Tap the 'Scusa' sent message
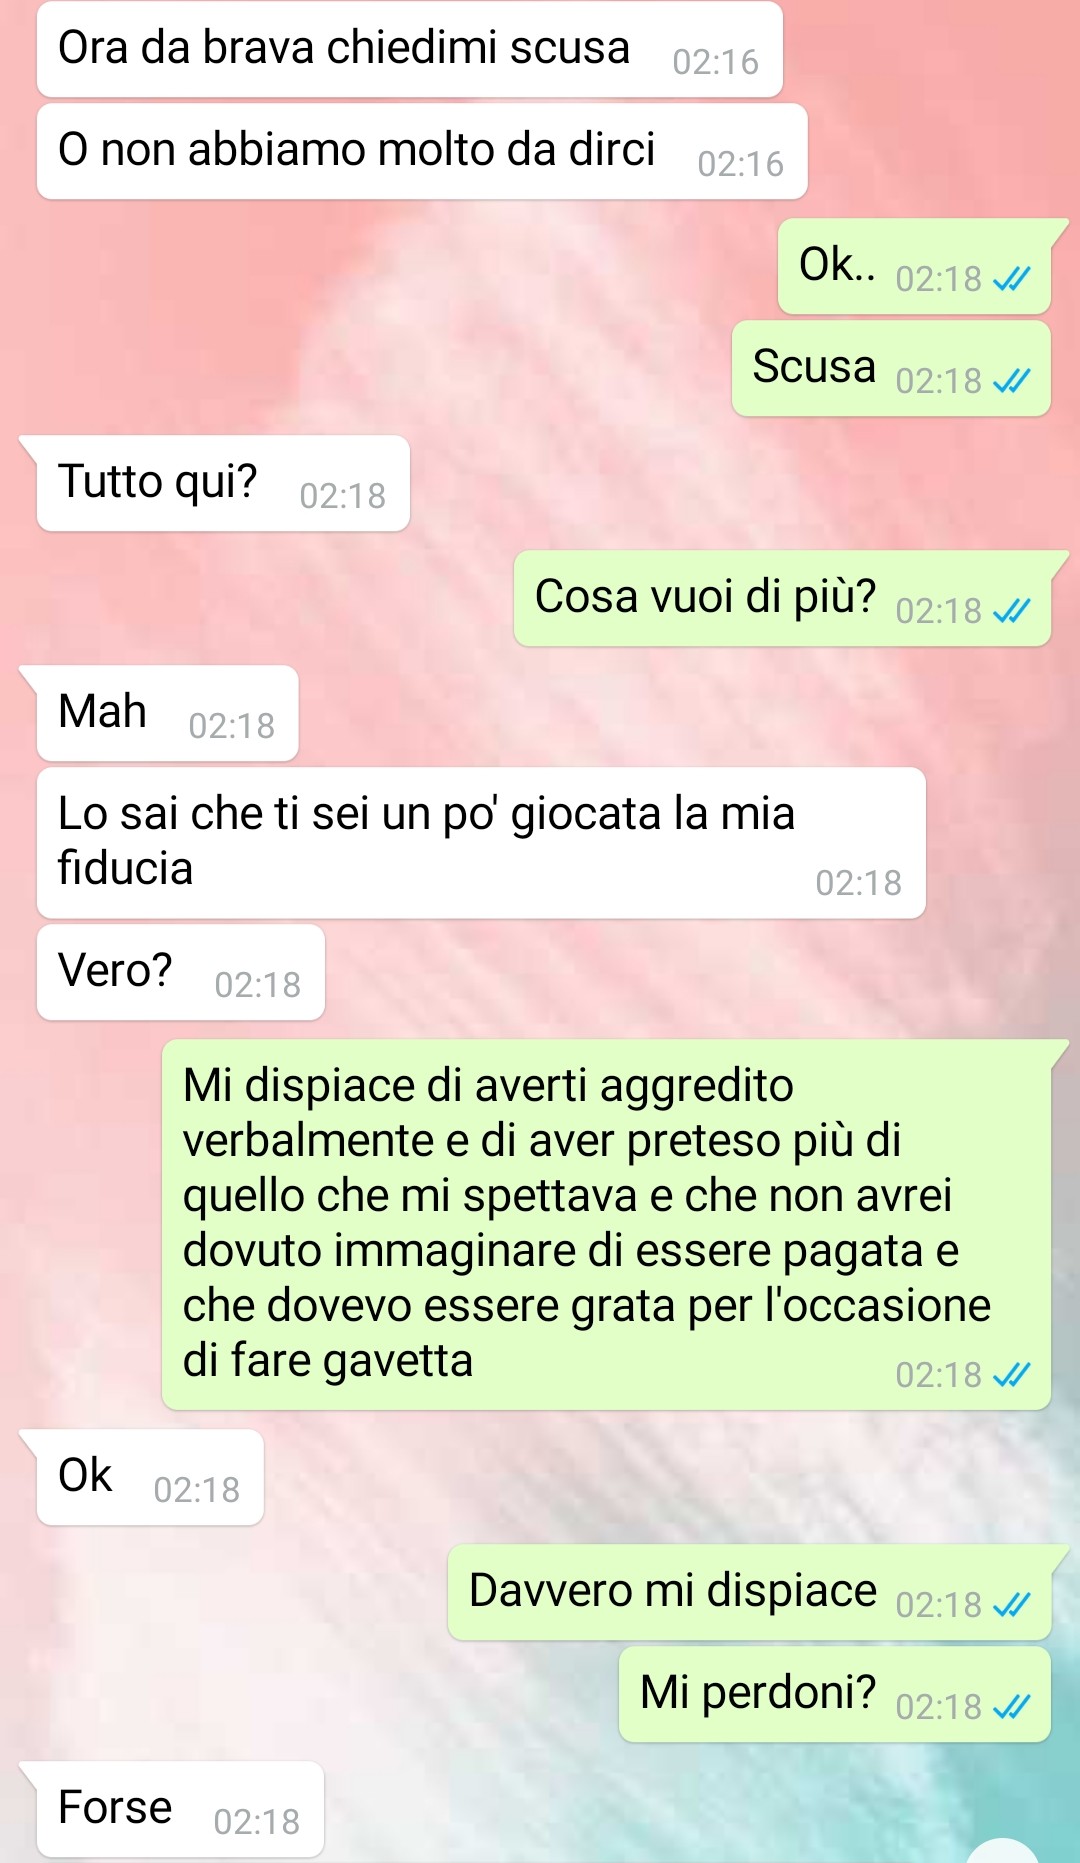 click(891, 368)
